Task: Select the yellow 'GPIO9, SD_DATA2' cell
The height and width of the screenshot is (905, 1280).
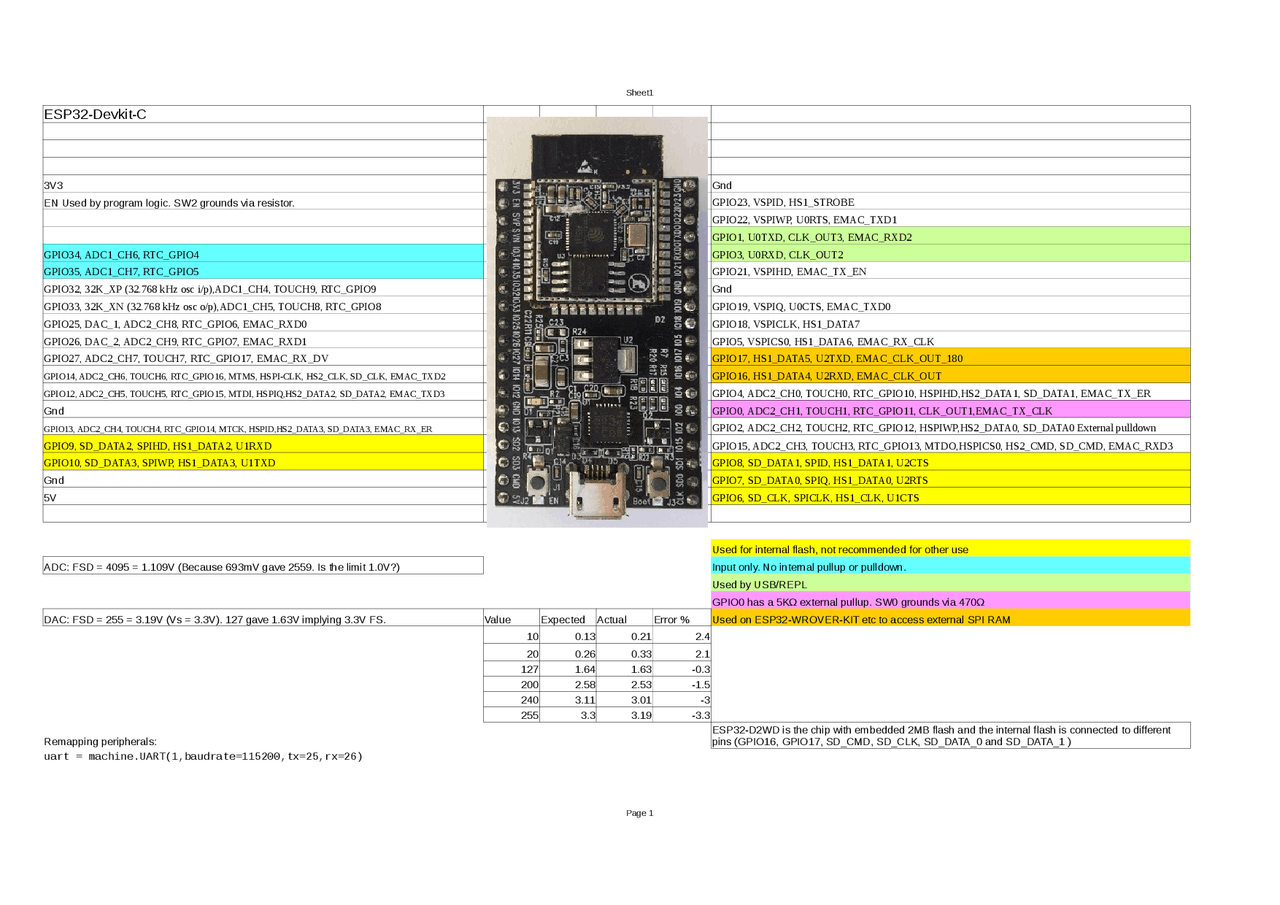Action: pos(263,445)
